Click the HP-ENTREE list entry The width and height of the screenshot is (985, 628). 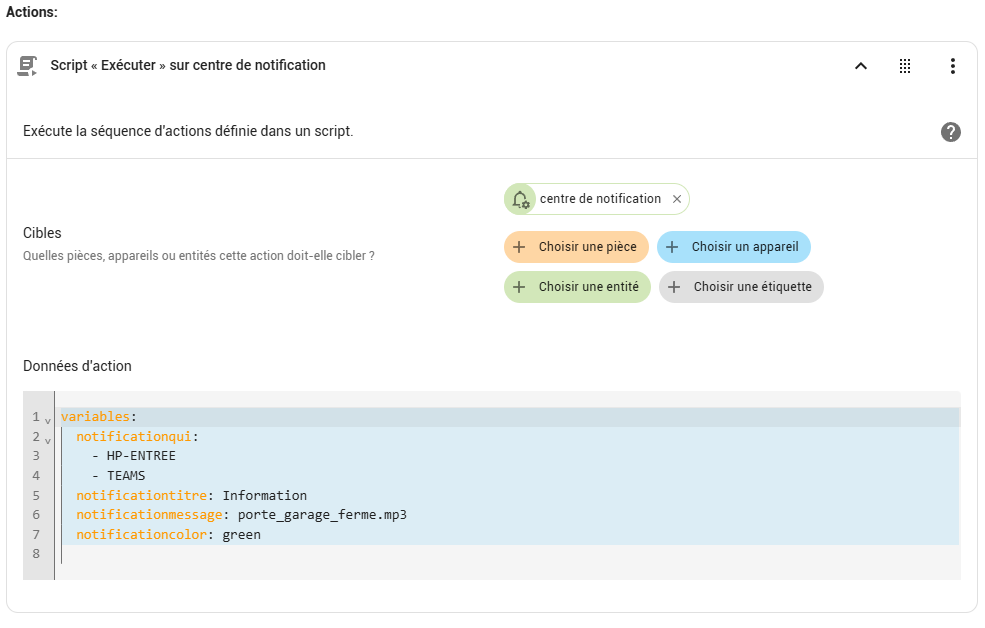141,456
